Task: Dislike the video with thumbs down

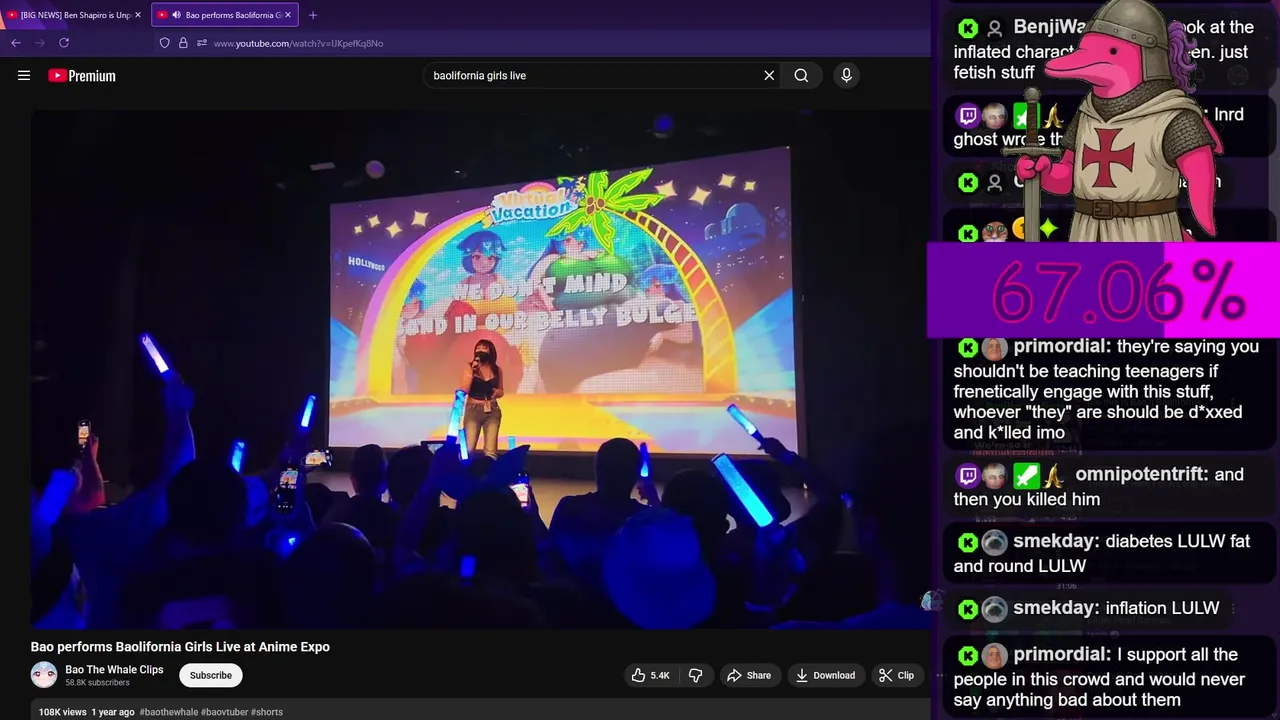Action: [695, 675]
